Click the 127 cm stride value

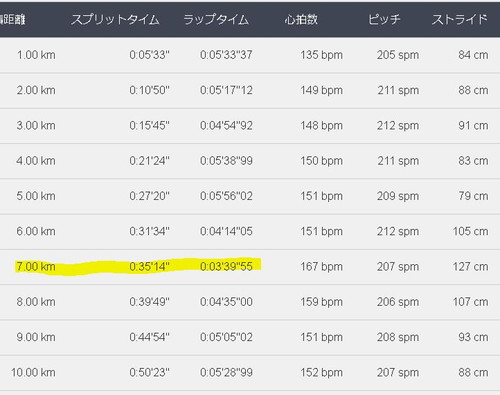coord(470,267)
